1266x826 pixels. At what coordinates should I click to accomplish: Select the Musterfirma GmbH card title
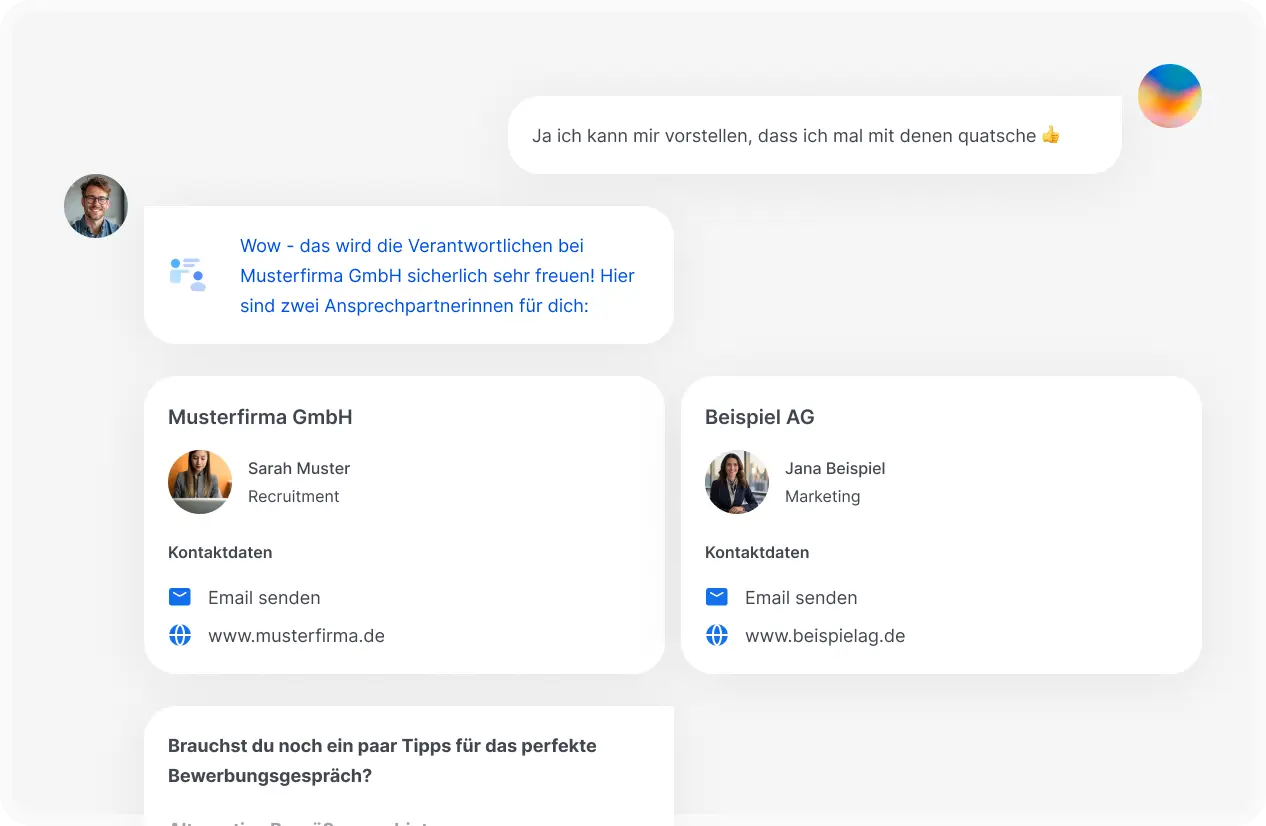(260, 417)
